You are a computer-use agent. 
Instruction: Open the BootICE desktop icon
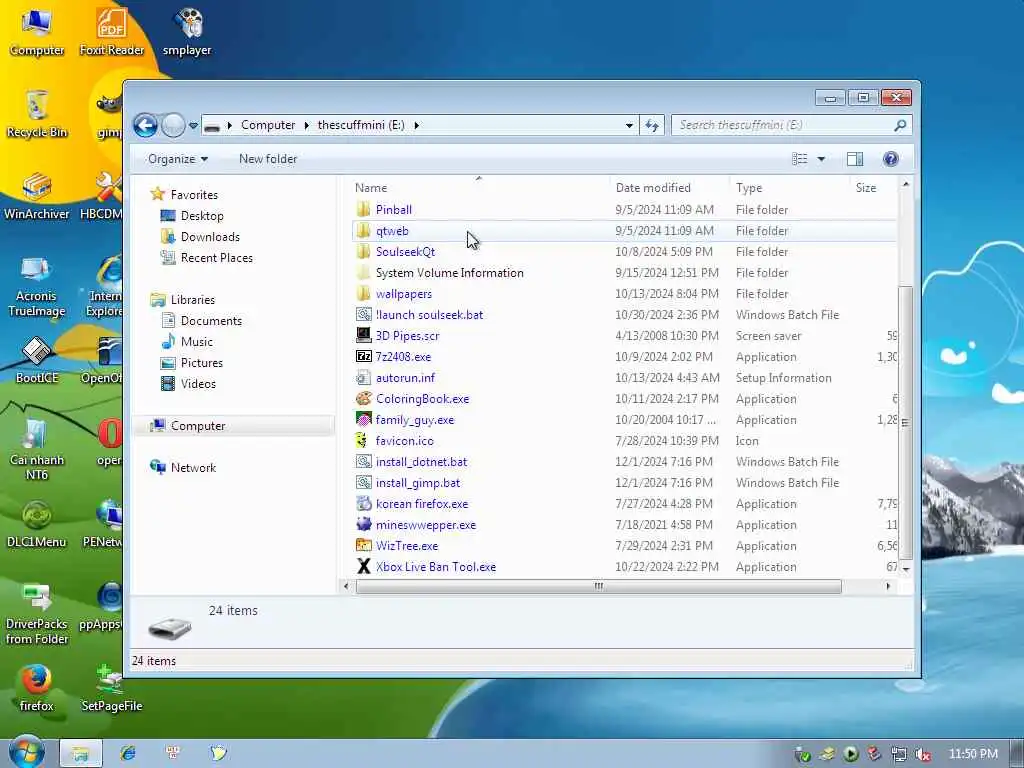(37, 360)
